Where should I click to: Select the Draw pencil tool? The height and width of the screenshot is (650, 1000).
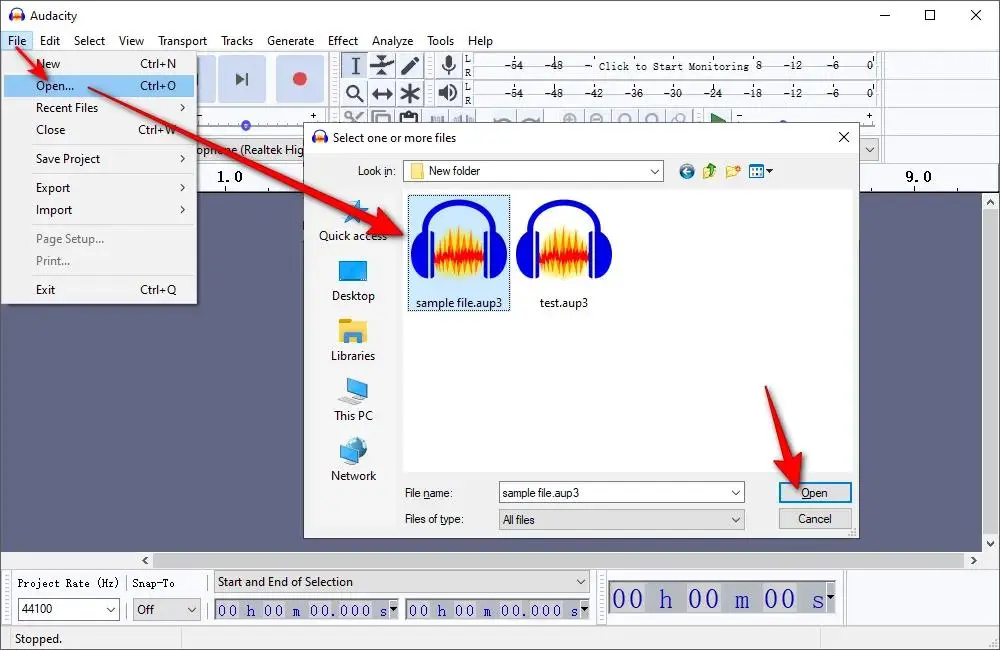click(410, 66)
